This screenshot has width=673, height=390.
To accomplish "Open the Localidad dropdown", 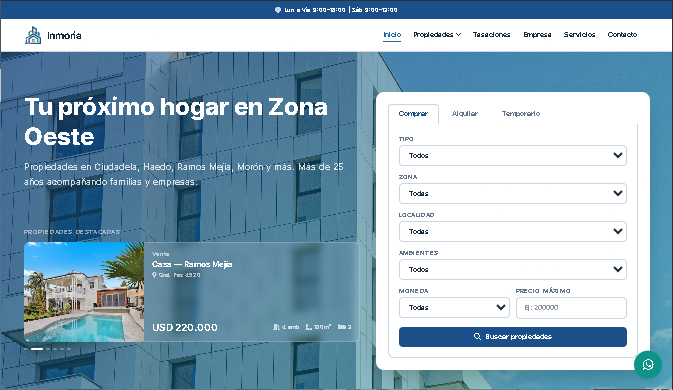I will click(512, 231).
